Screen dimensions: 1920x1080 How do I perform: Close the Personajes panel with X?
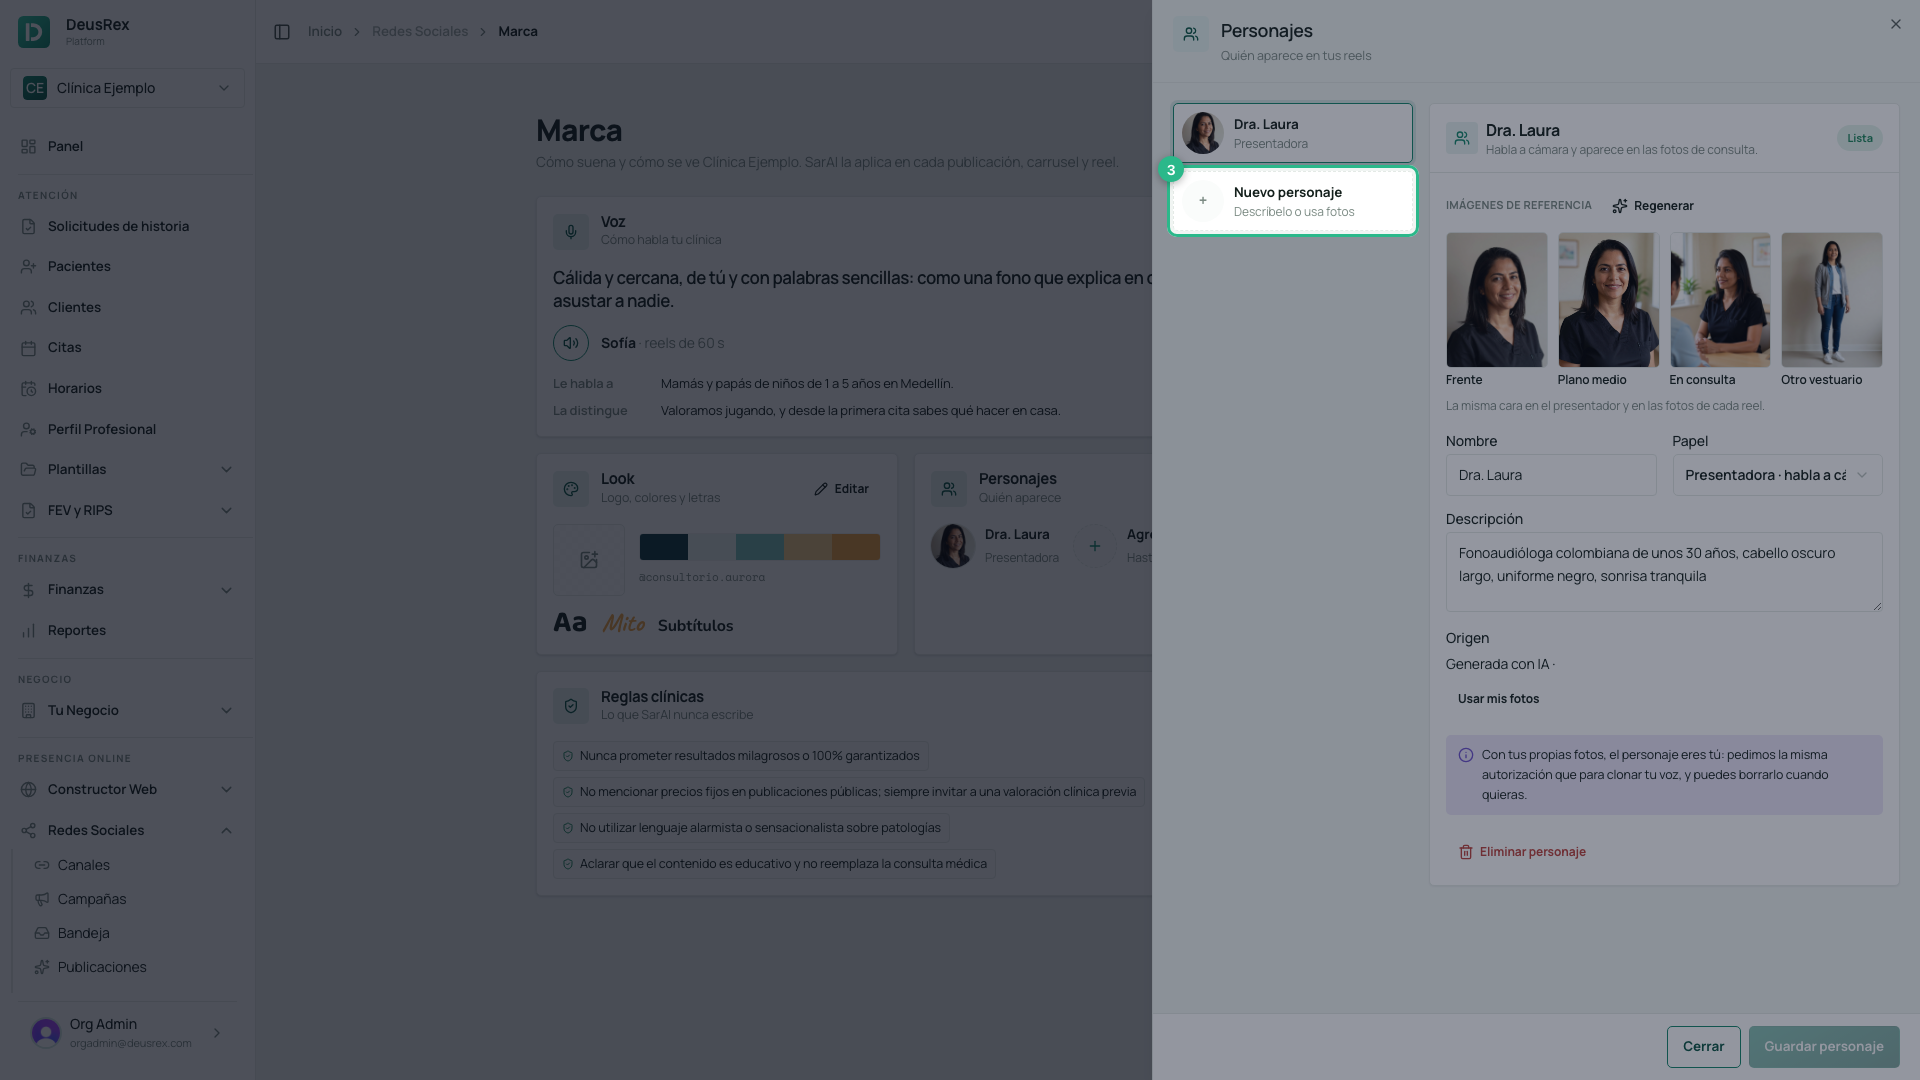pos(1896,24)
